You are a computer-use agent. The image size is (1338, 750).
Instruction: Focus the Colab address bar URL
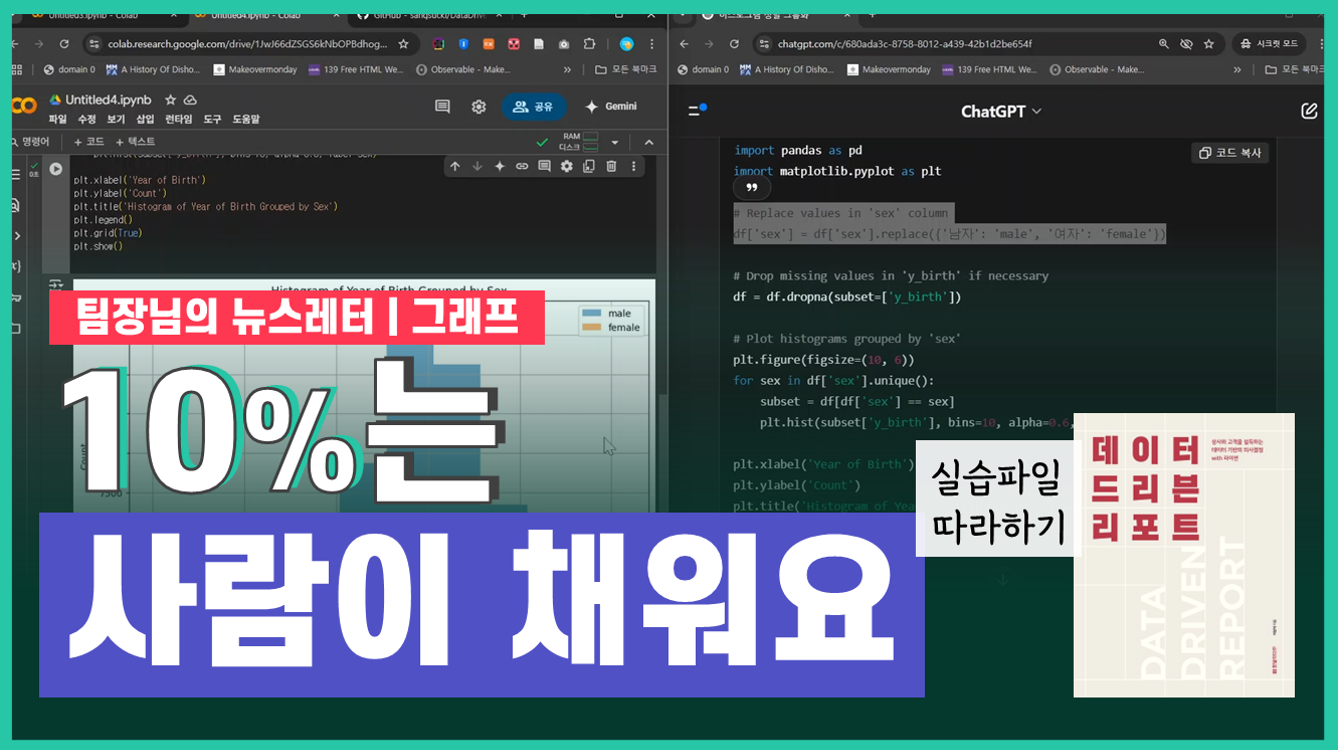click(247, 44)
